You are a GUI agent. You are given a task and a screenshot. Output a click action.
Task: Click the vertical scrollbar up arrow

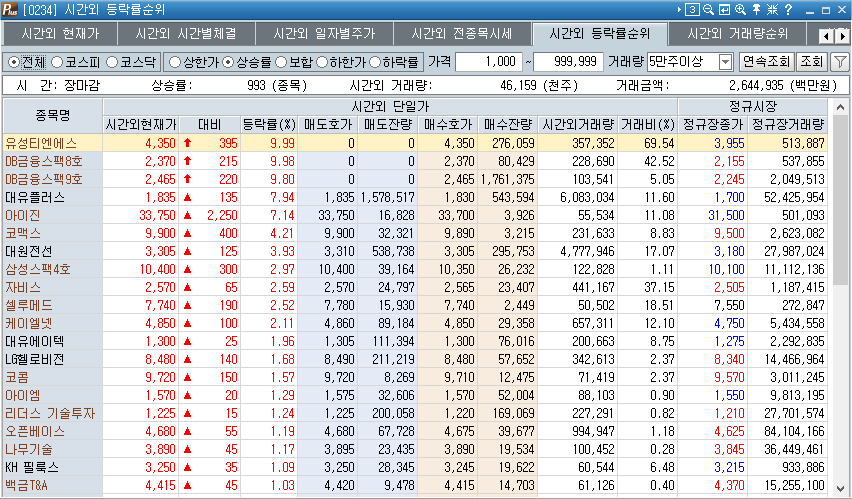(840, 107)
